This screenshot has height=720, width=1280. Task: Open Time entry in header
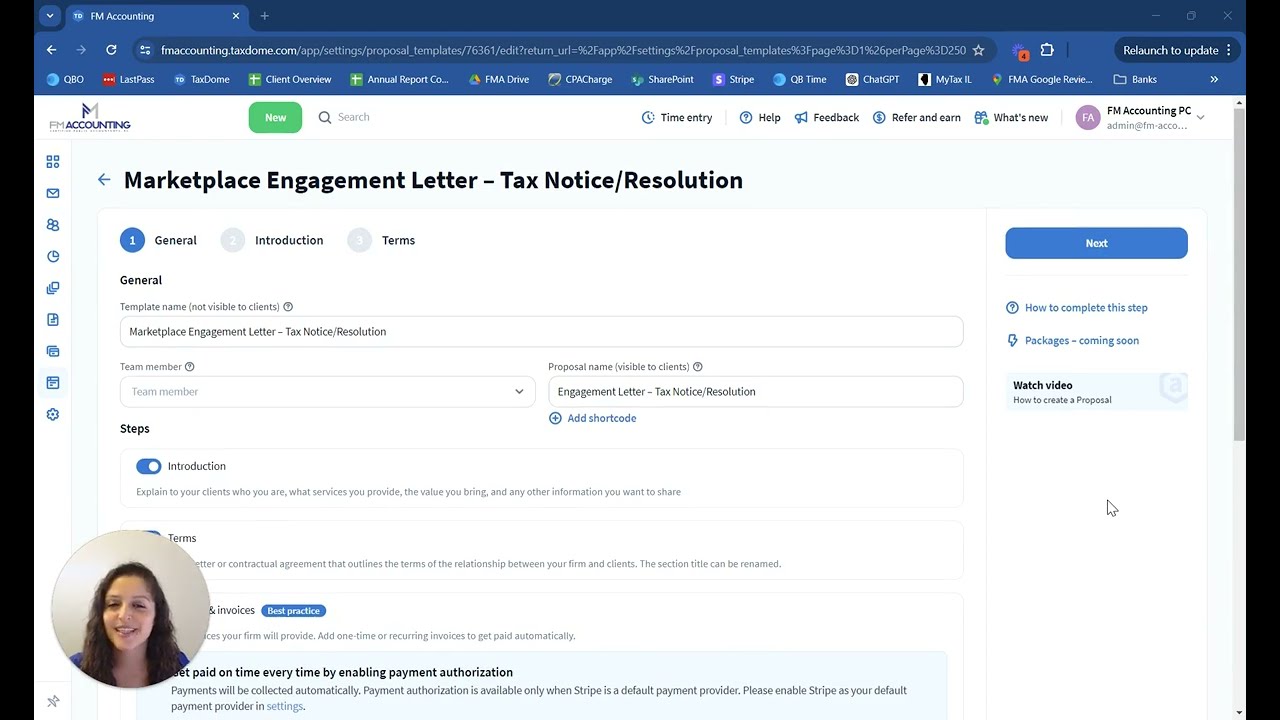[x=677, y=118]
